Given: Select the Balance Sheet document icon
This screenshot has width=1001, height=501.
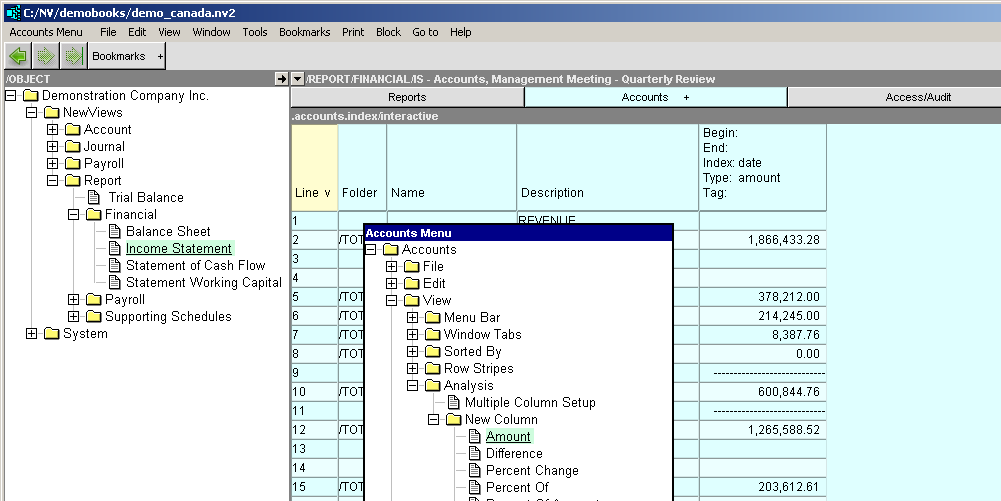Looking at the screenshot, I should 114,231.
